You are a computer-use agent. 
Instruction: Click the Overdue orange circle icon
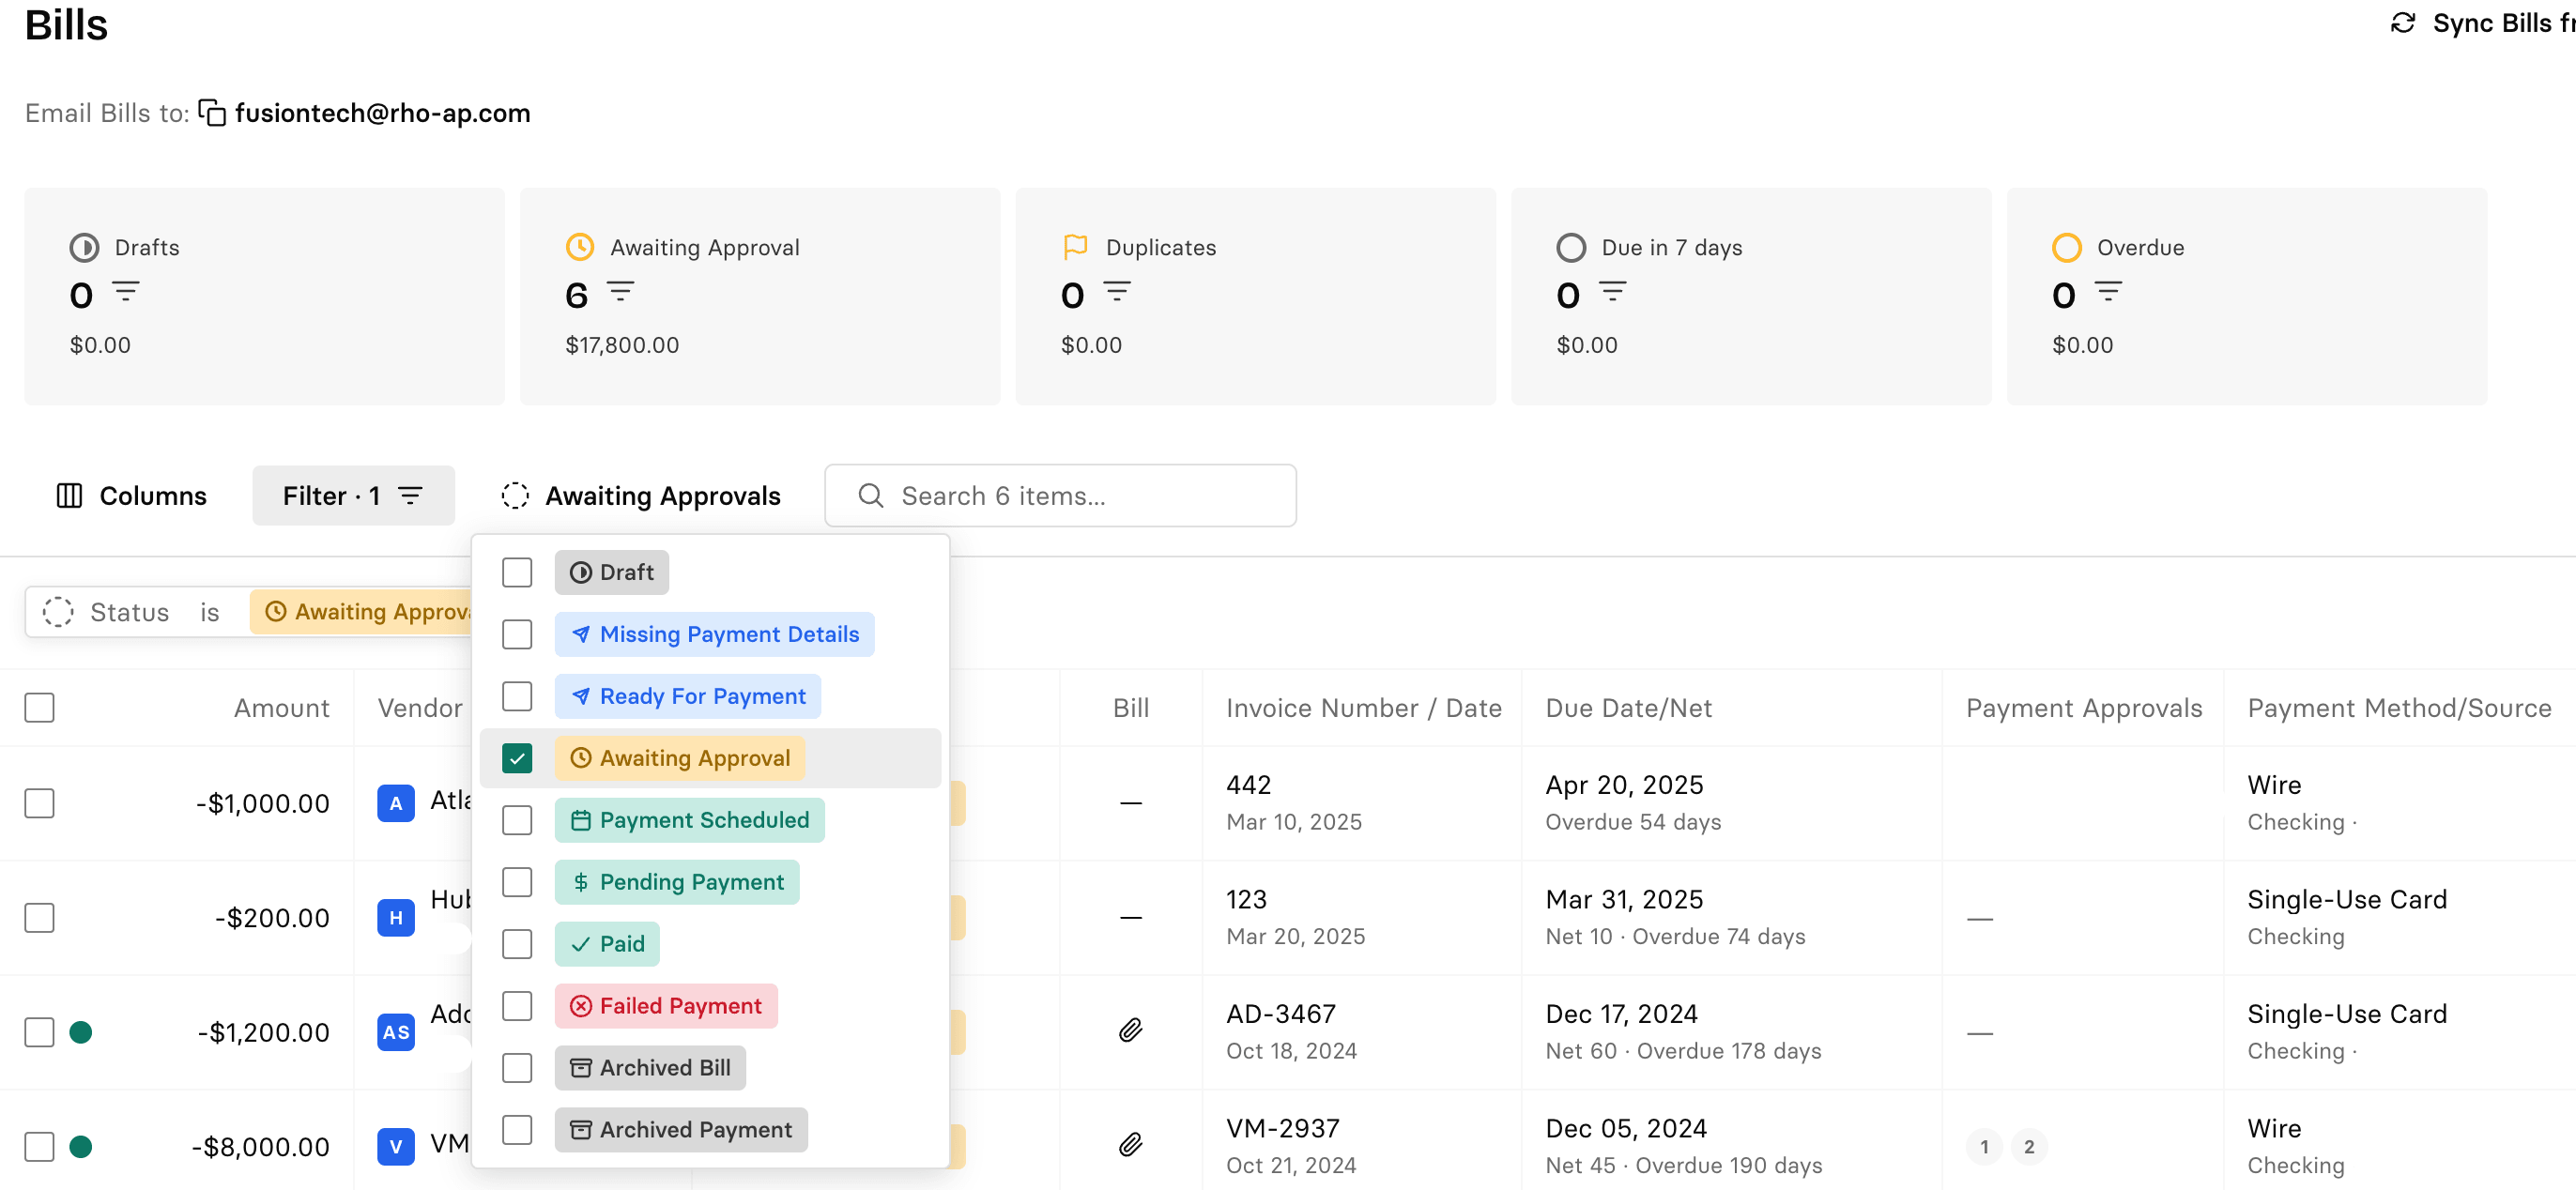pos(2066,247)
